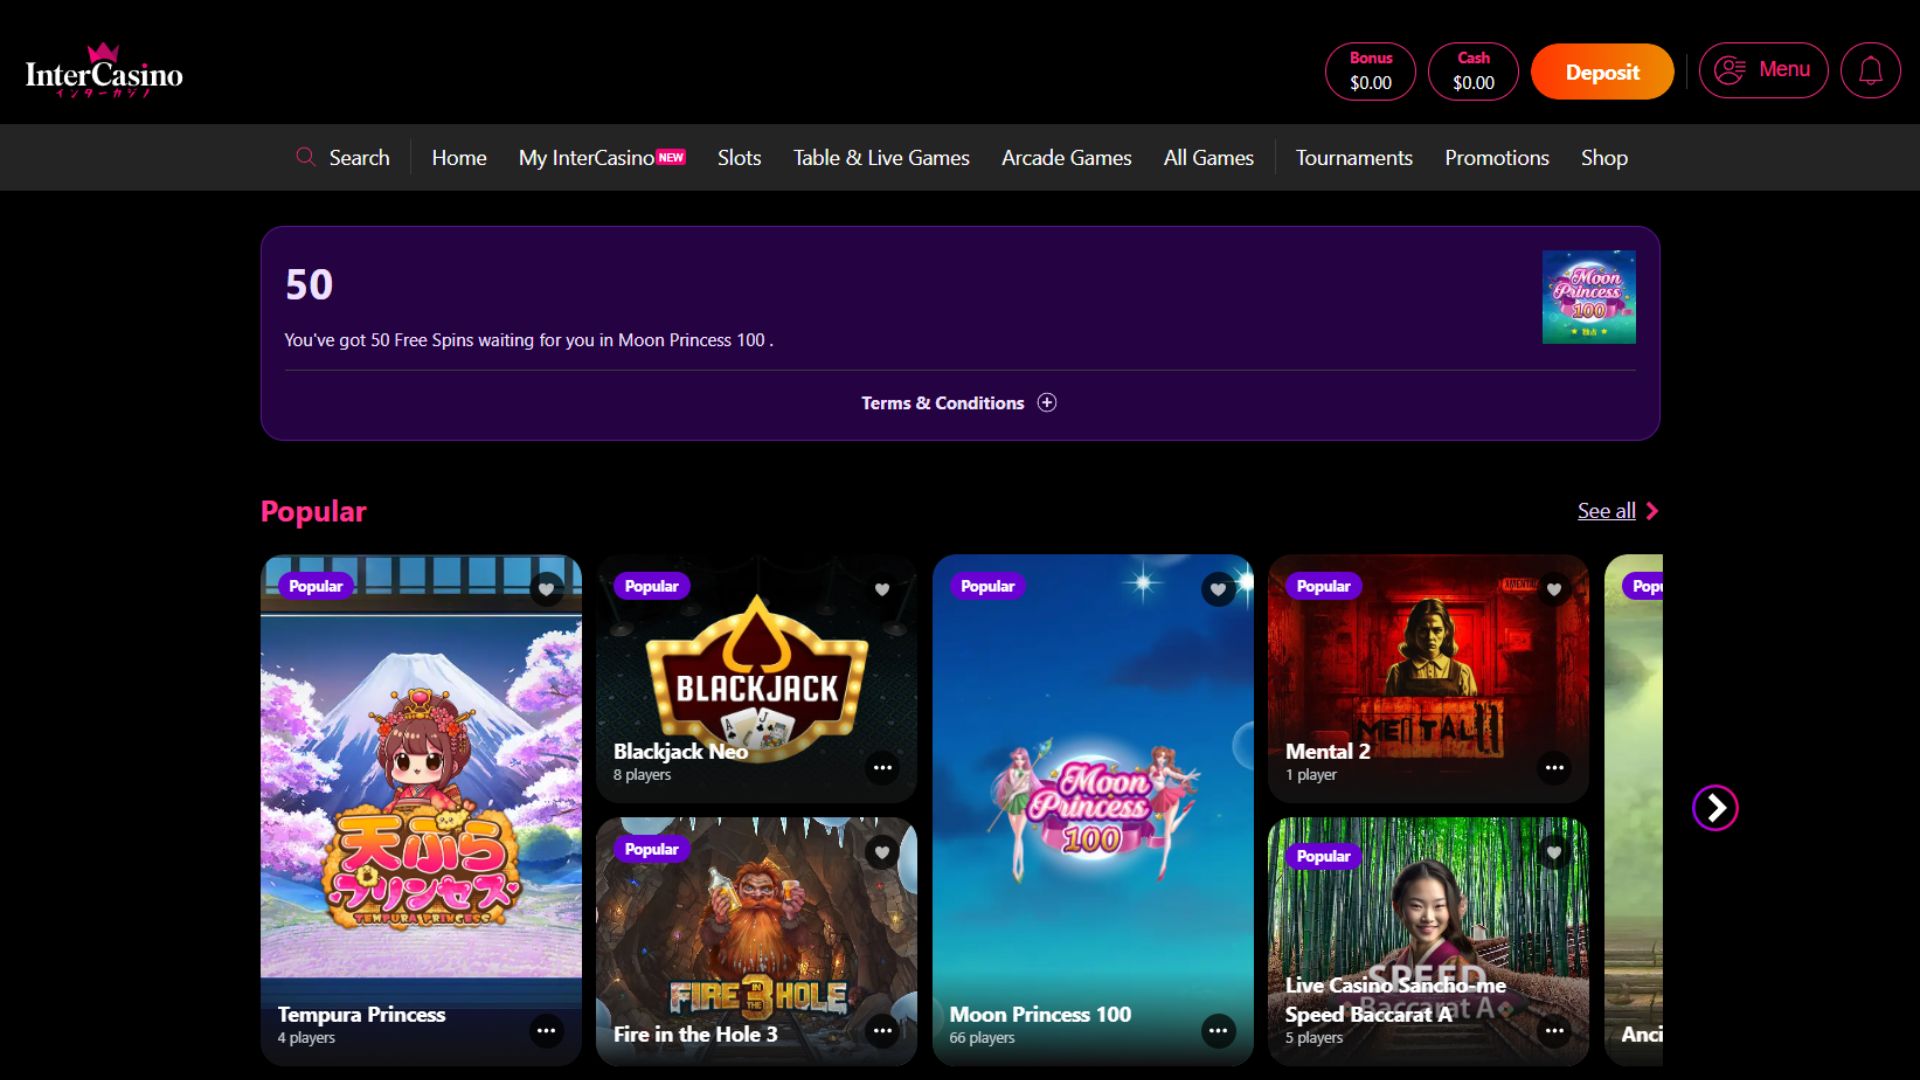Open All Games category
The image size is (1920, 1080).
click(x=1208, y=157)
